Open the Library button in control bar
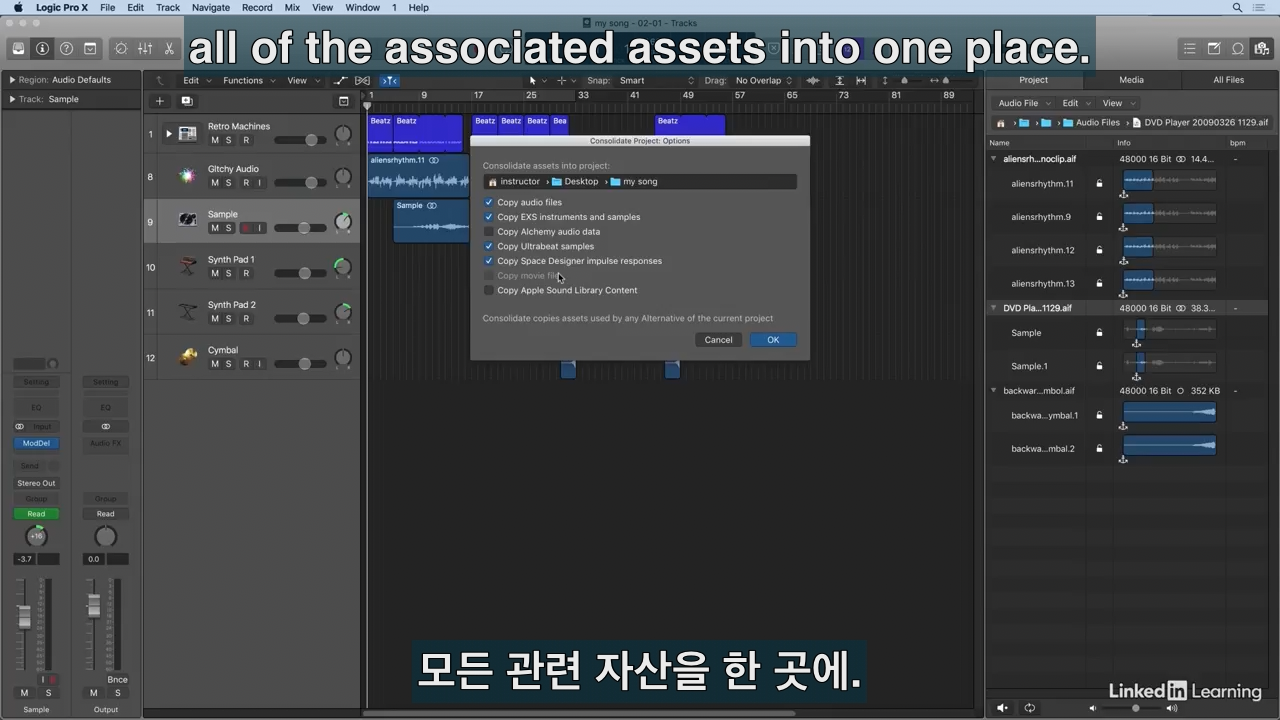The image size is (1280, 720). [18, 48]
